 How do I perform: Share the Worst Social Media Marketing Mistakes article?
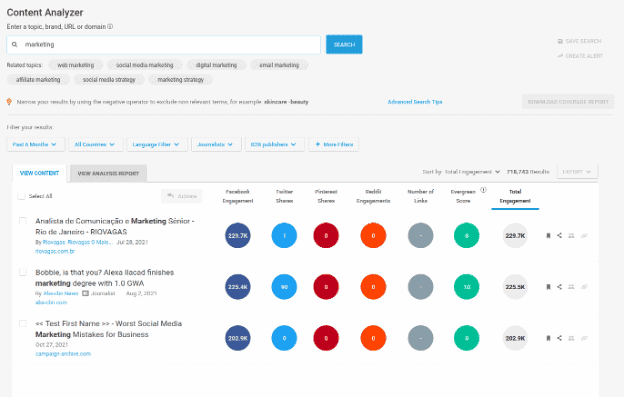click(x=559, y=338)
